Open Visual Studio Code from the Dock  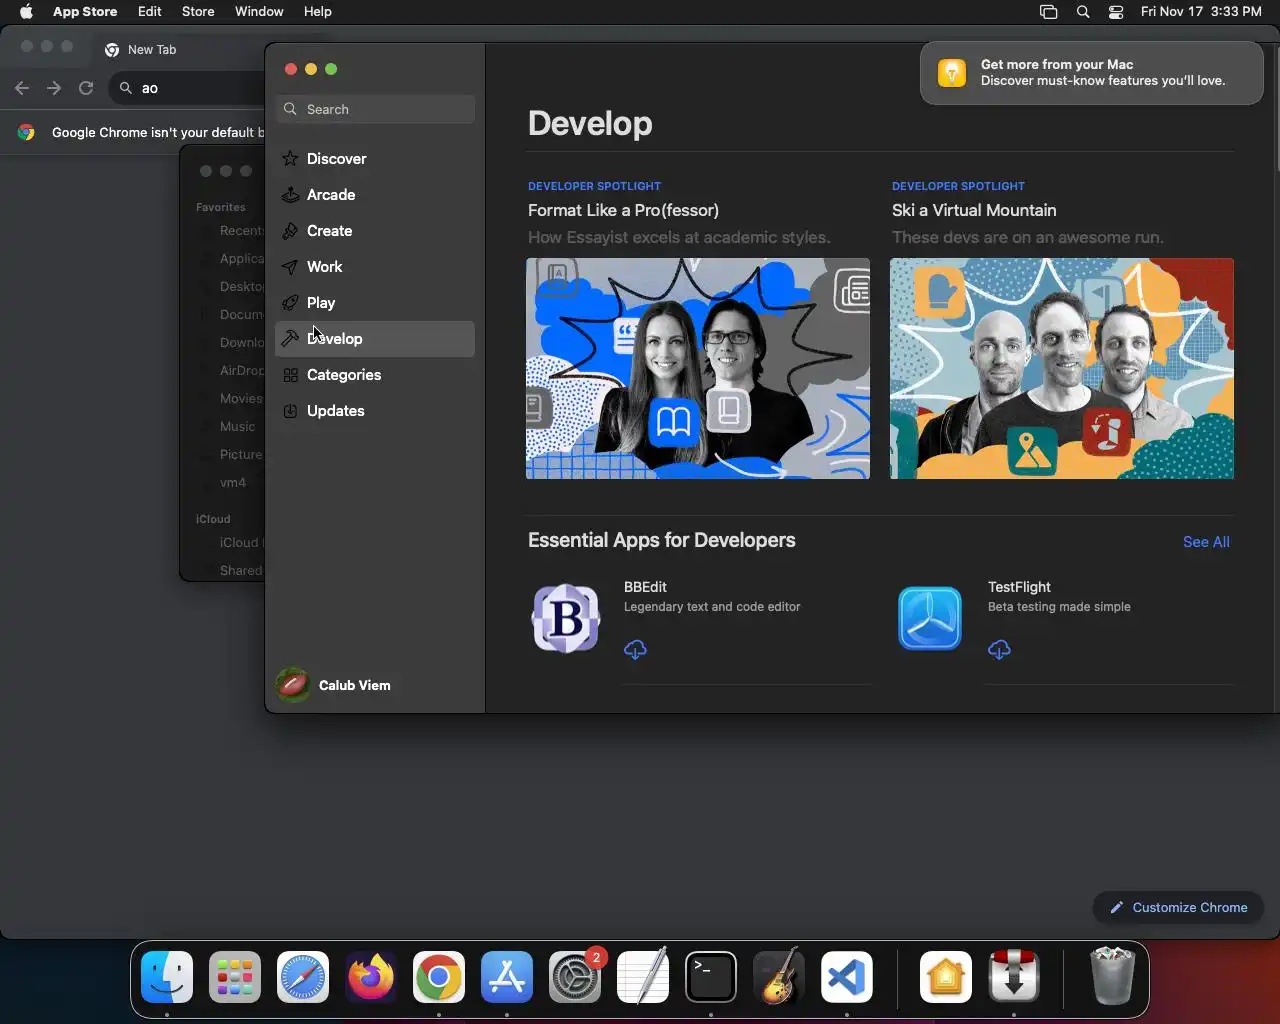[x=847, y=977]
